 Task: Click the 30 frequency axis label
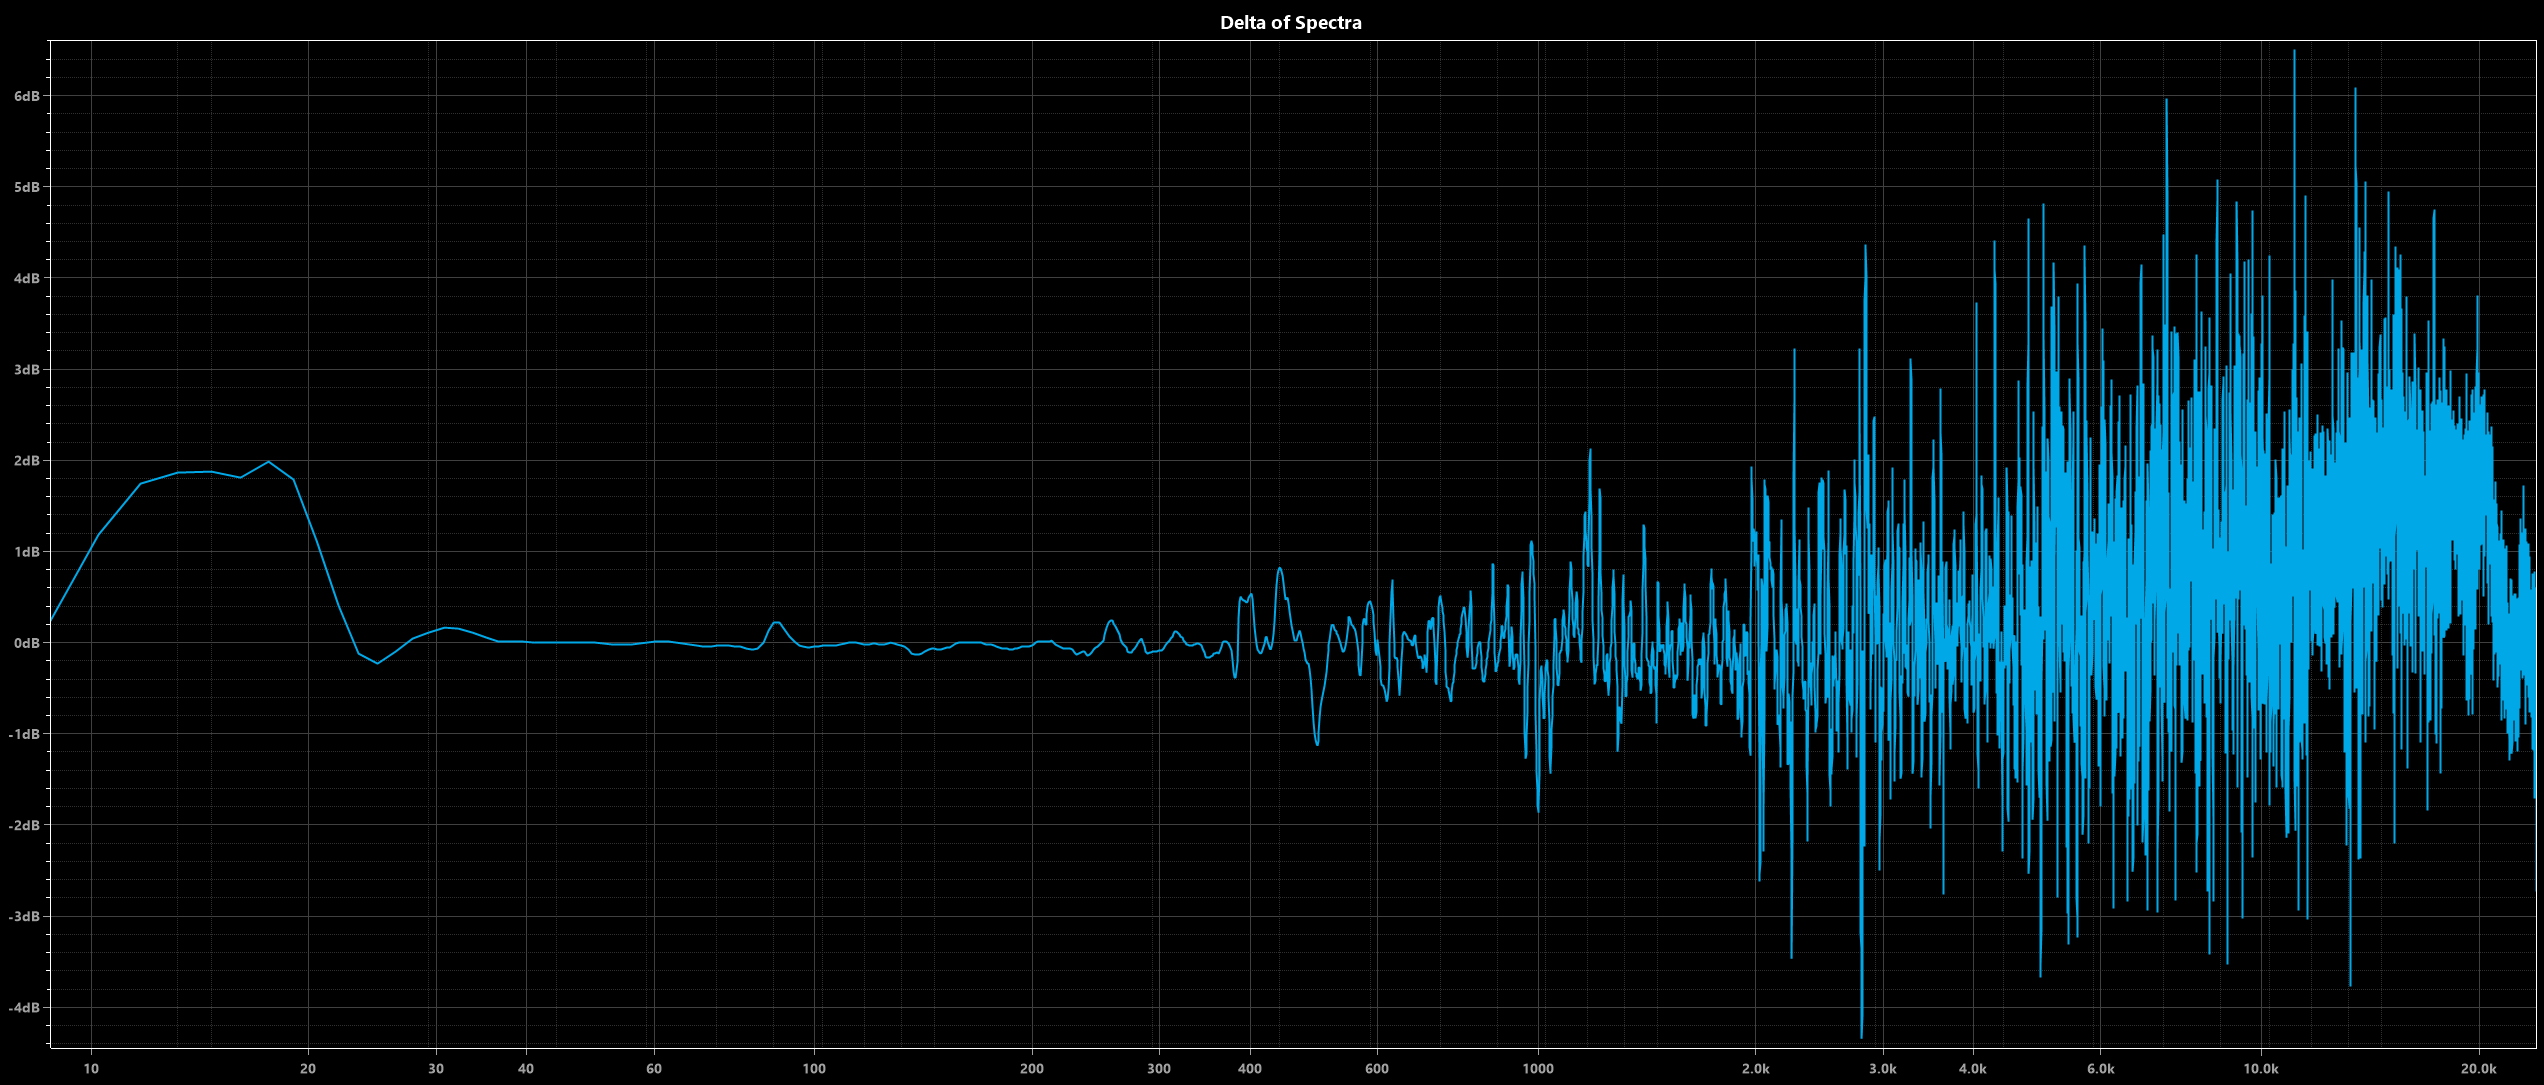[436, 1068]
